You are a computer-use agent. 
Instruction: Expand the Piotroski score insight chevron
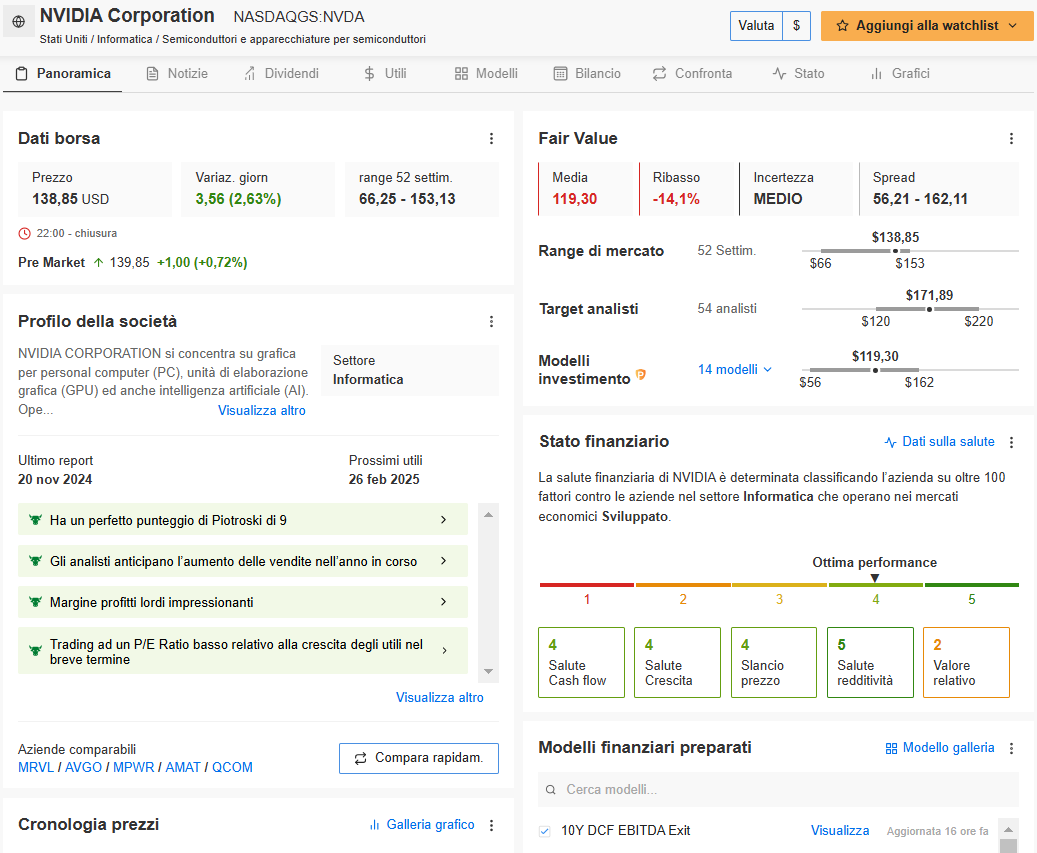444,520
